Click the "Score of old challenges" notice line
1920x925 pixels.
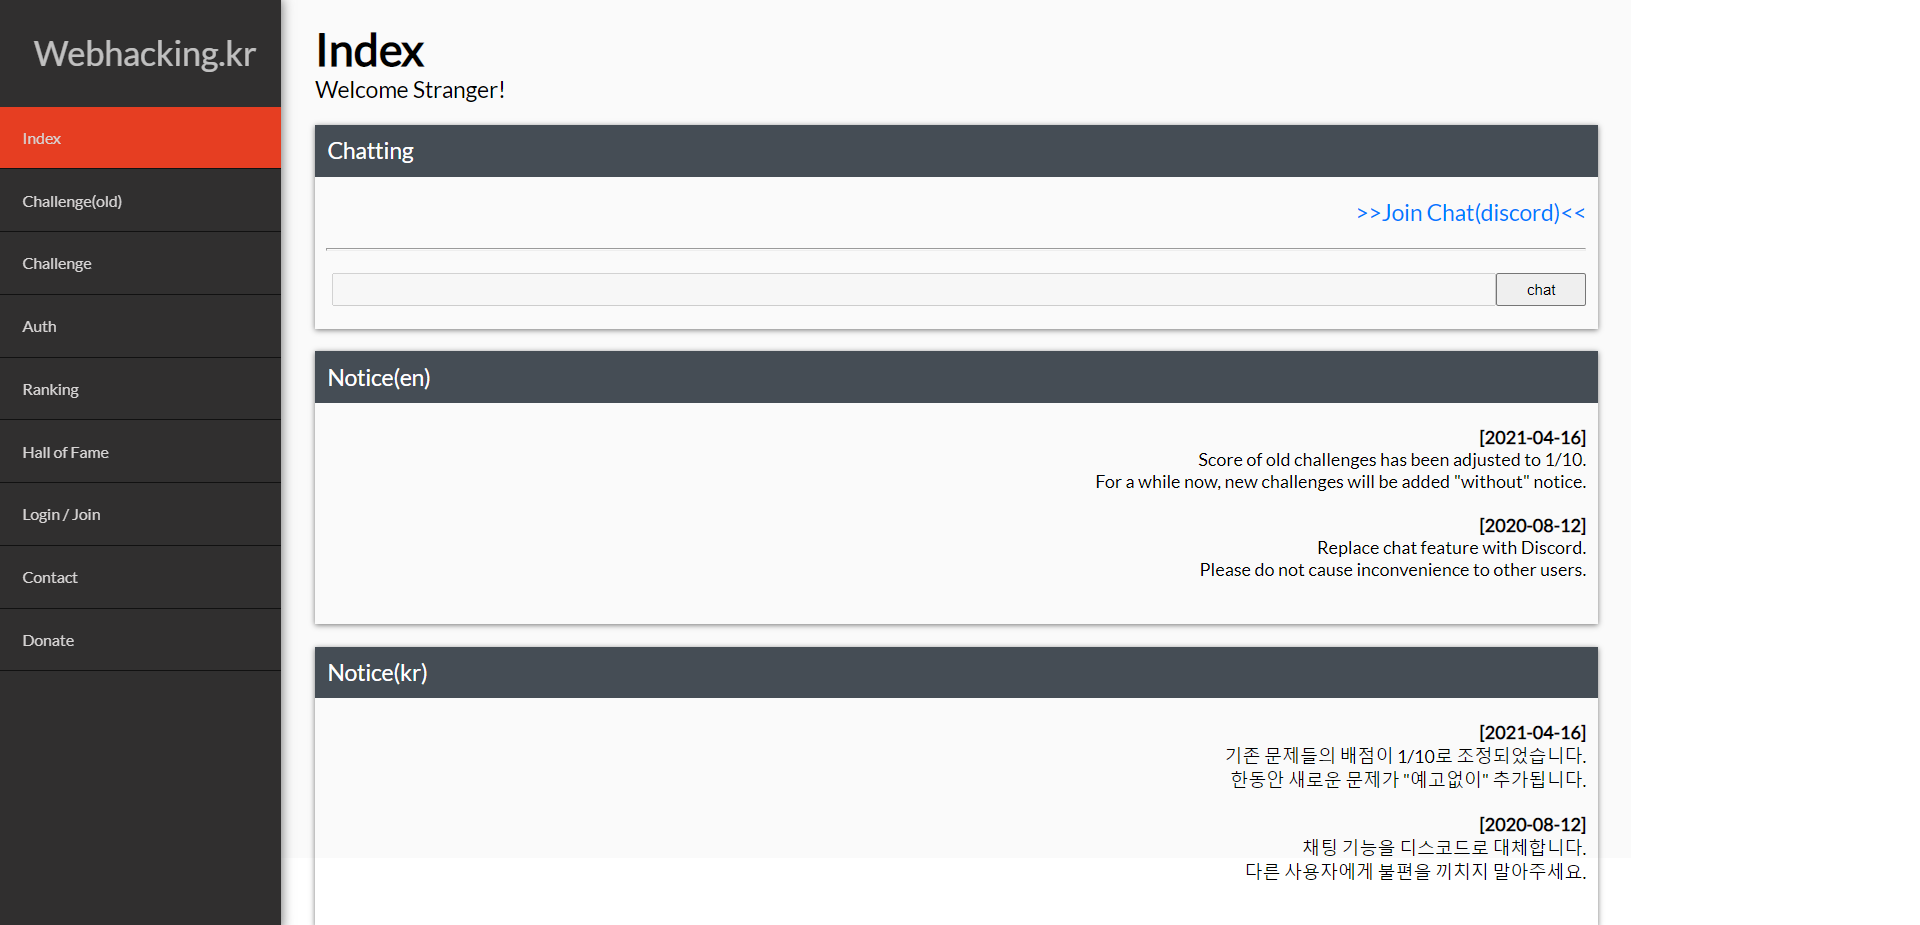point(1392,460)
